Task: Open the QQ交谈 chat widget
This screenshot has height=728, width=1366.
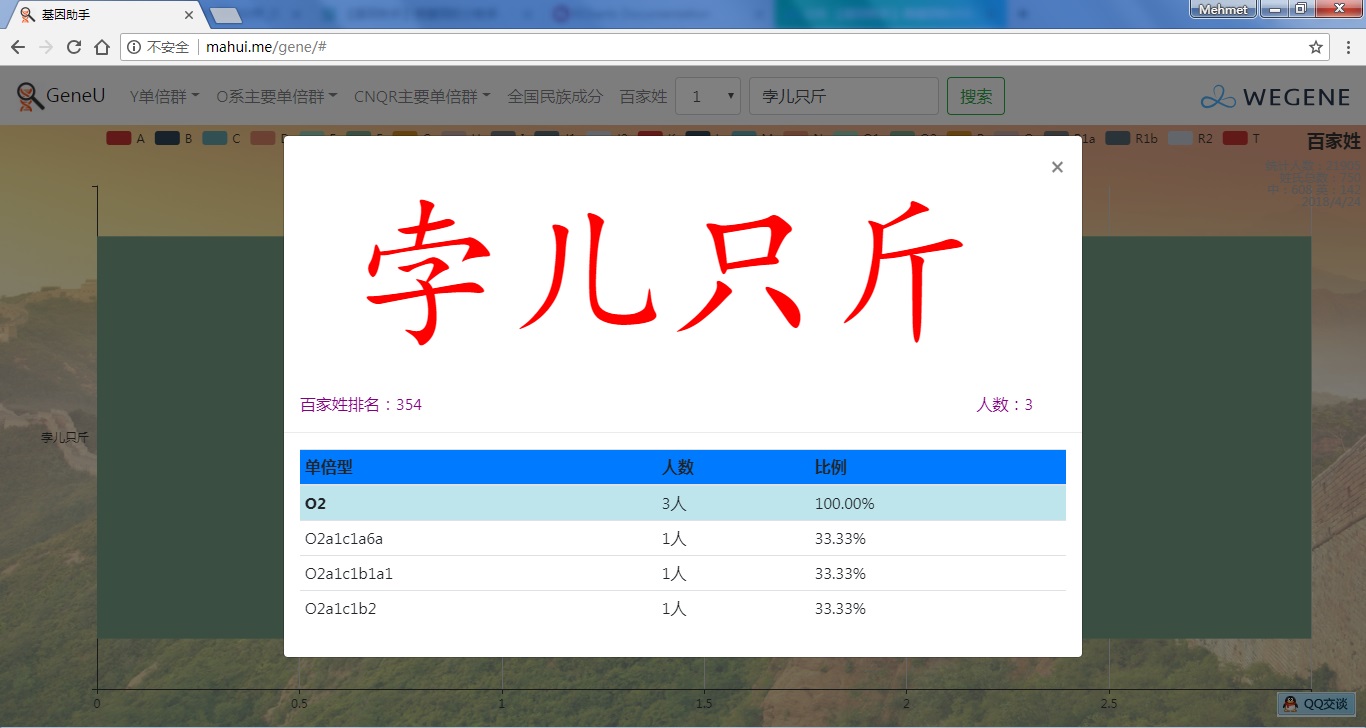Action: (1316, 704)
